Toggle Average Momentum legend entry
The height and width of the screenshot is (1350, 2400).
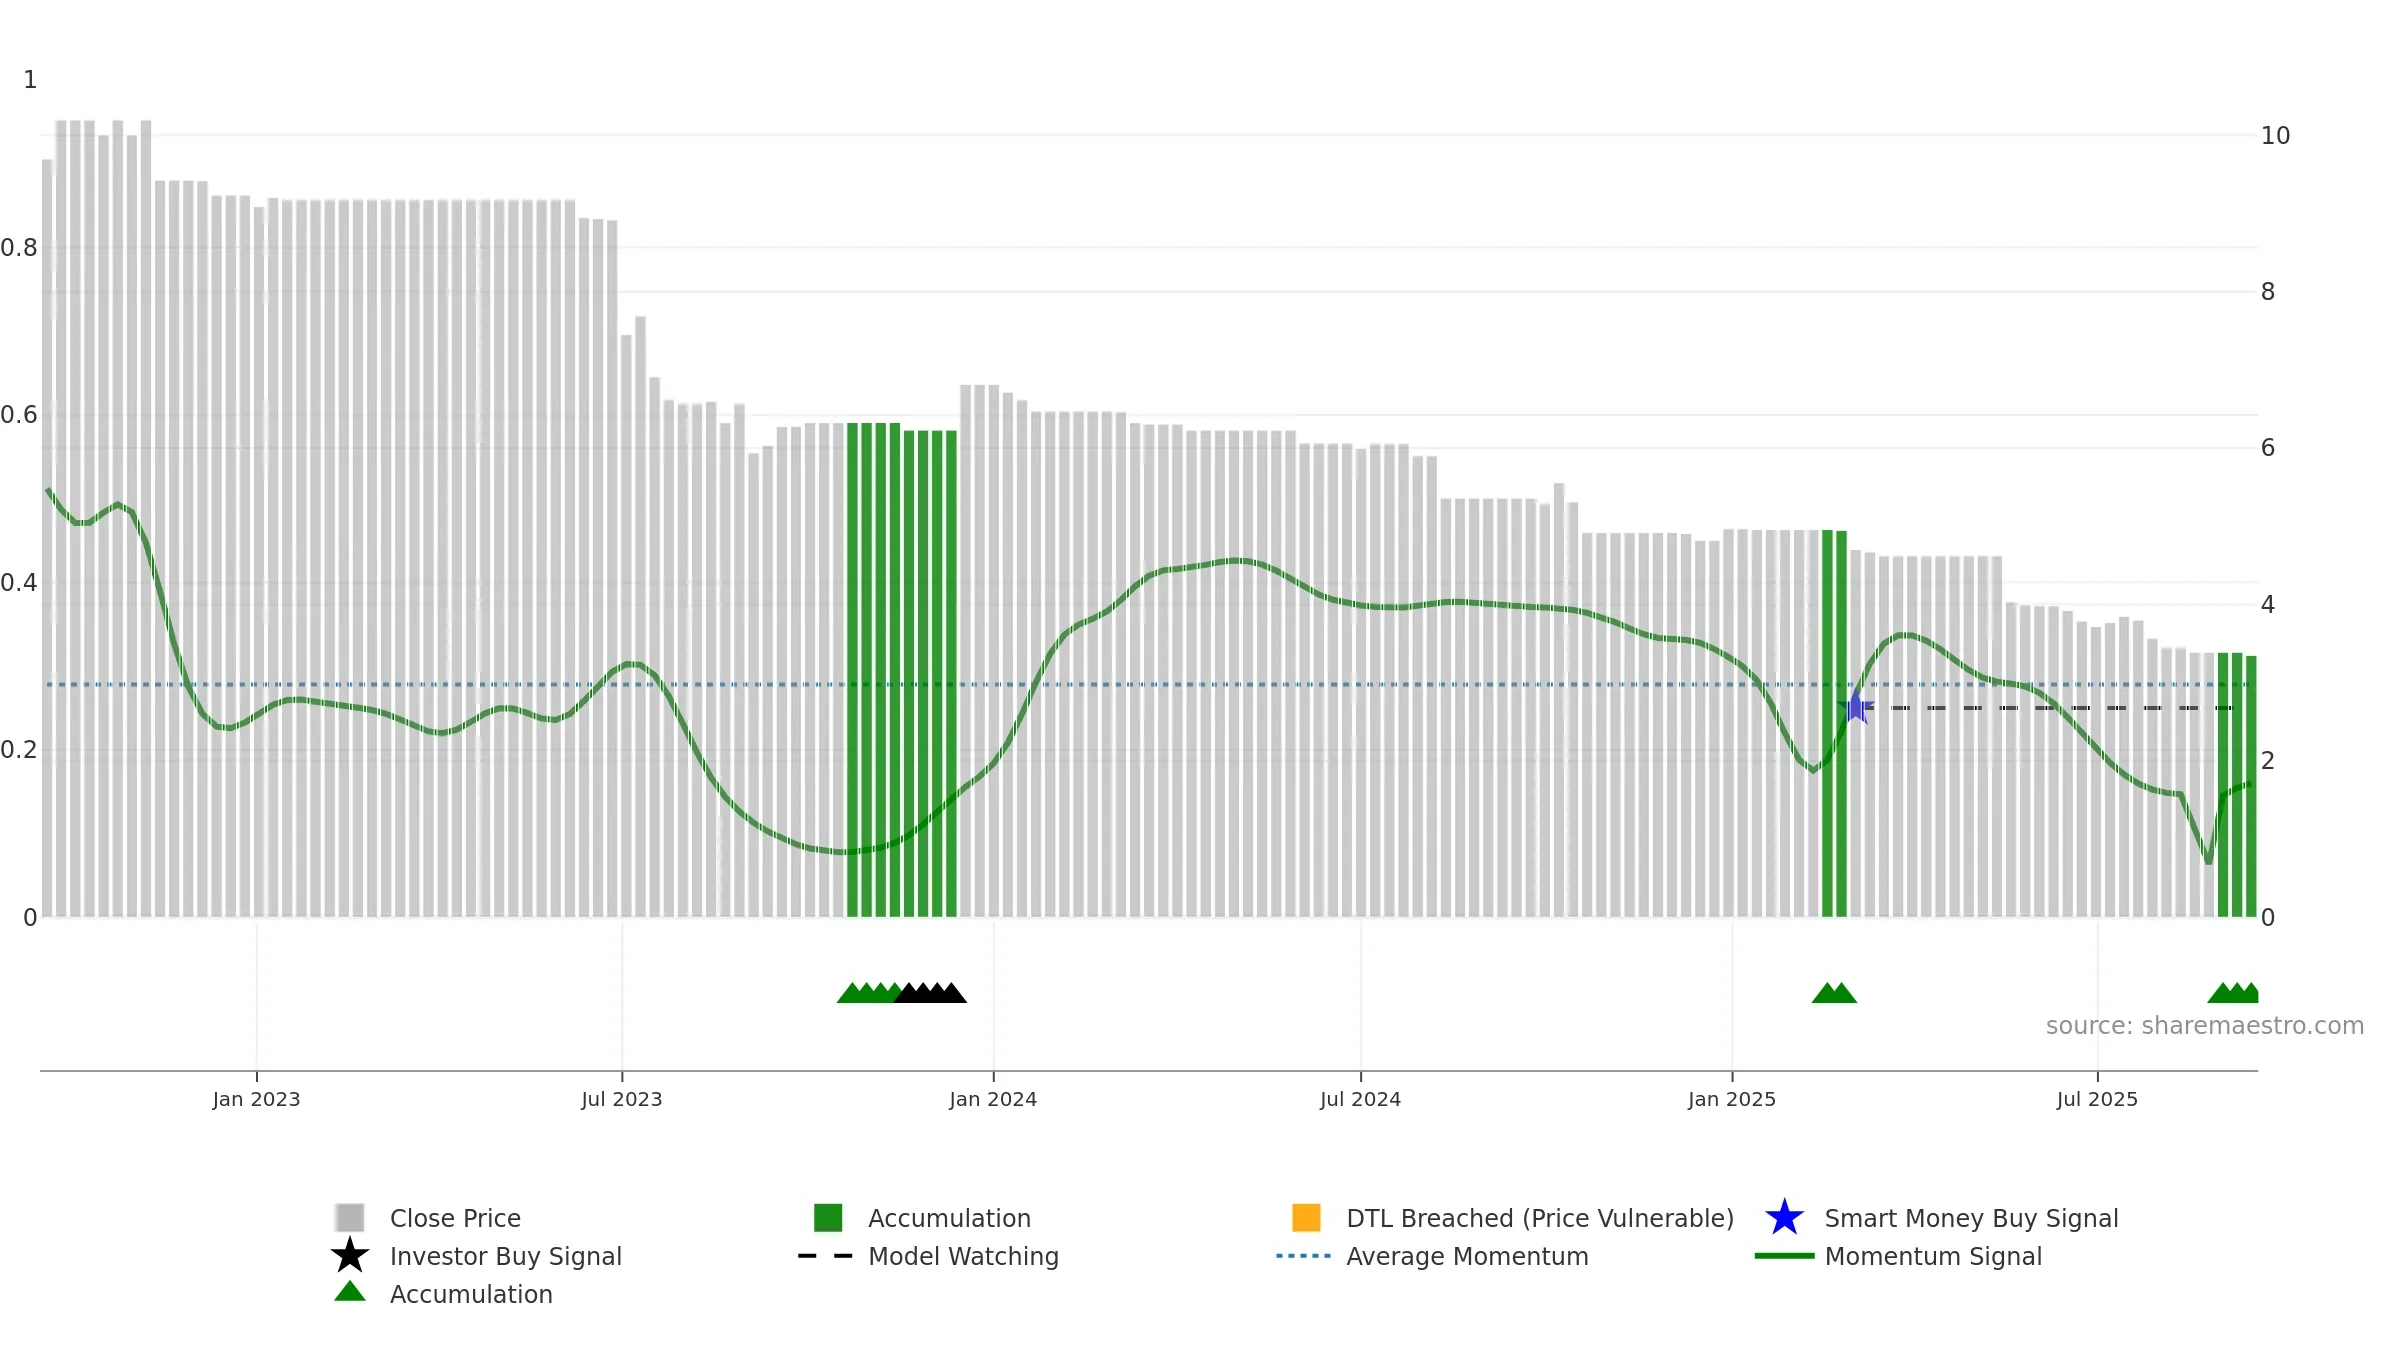point(1467,1256)
